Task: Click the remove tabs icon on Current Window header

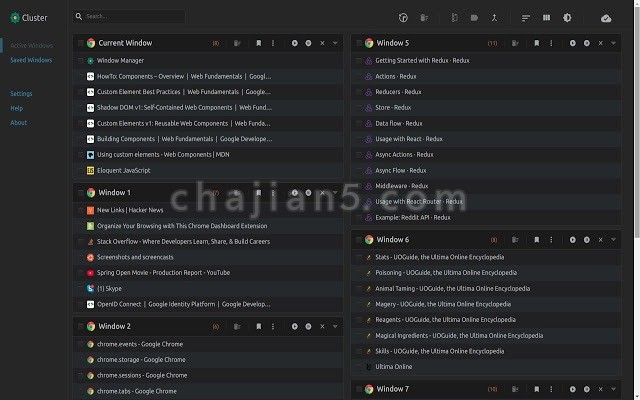Action: point(237,43)
